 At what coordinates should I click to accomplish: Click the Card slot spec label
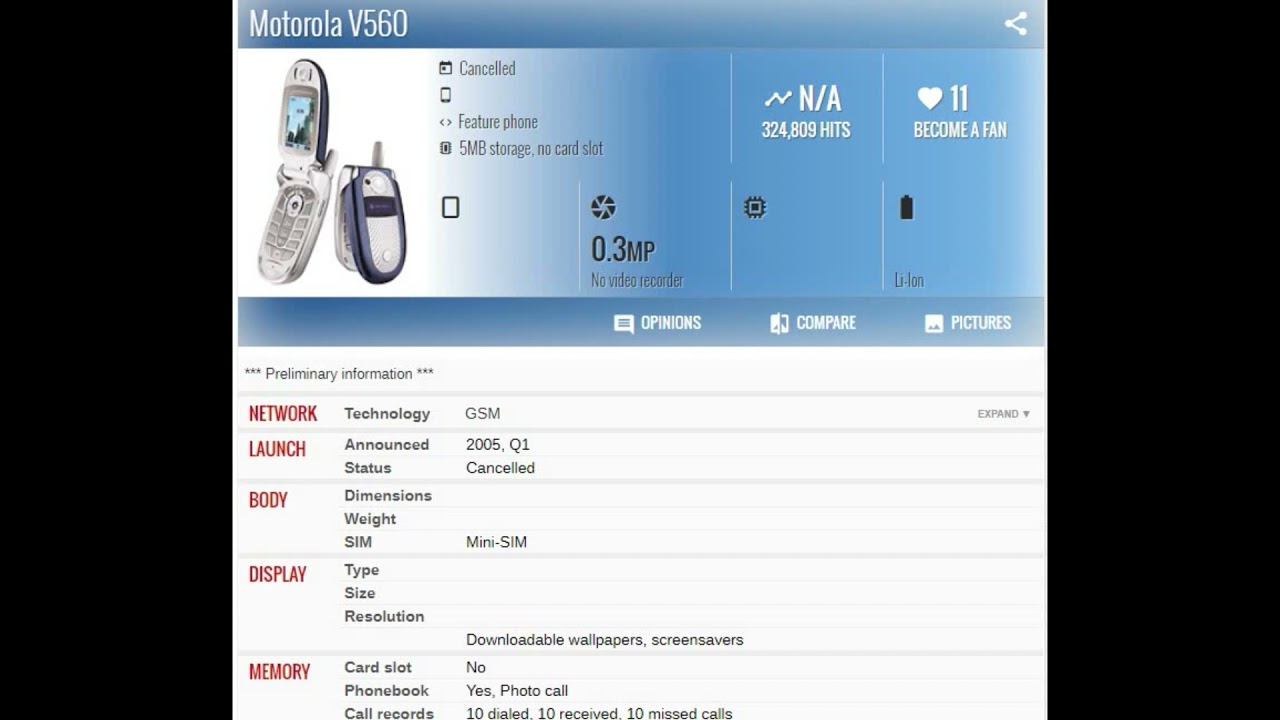click(x=378, y=667)
